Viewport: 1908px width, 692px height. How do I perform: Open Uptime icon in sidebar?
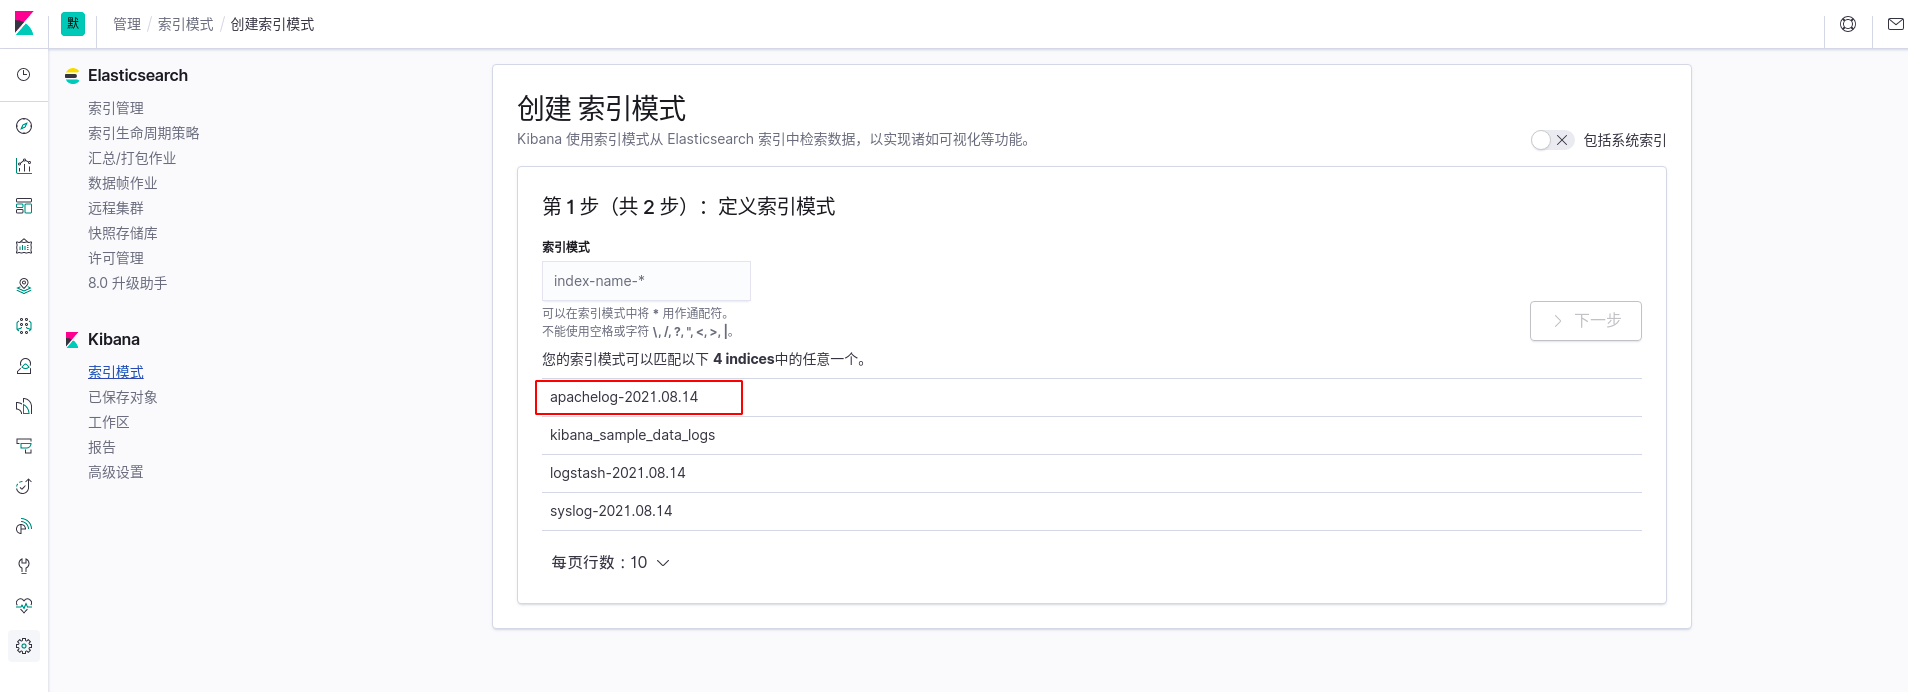24,486
